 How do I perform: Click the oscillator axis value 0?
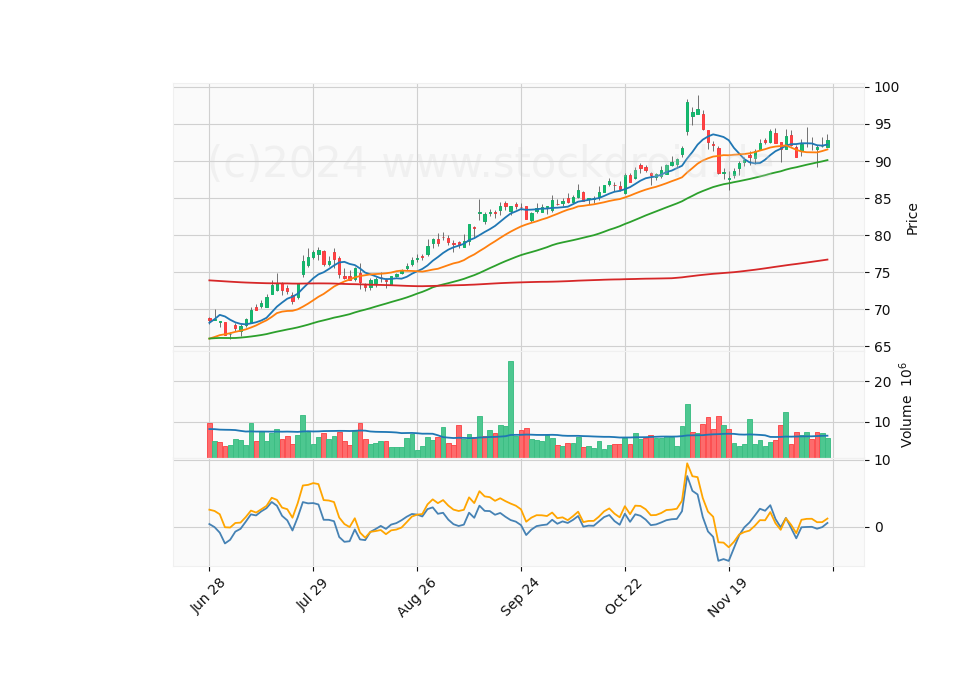tap(879, 527)
